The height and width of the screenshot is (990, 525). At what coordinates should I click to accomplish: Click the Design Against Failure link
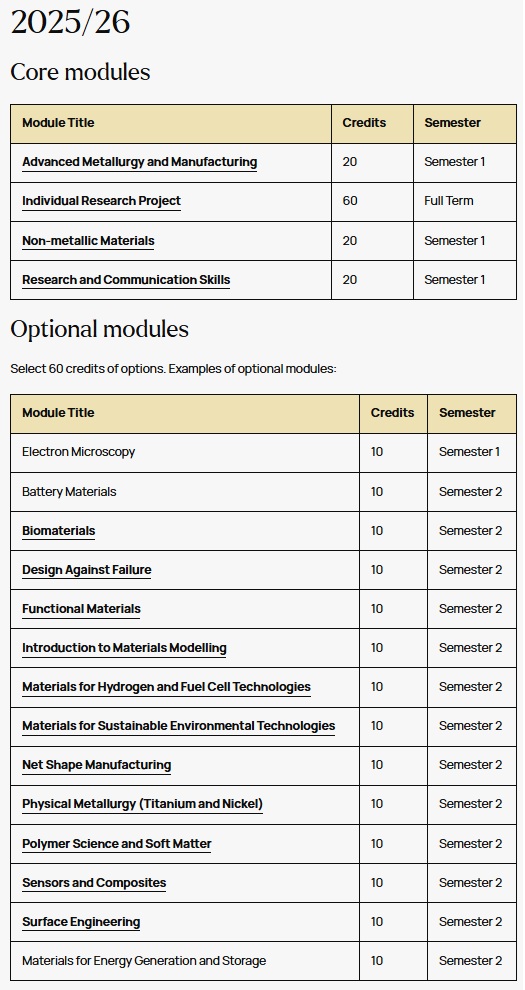click(x=86, y=570)
